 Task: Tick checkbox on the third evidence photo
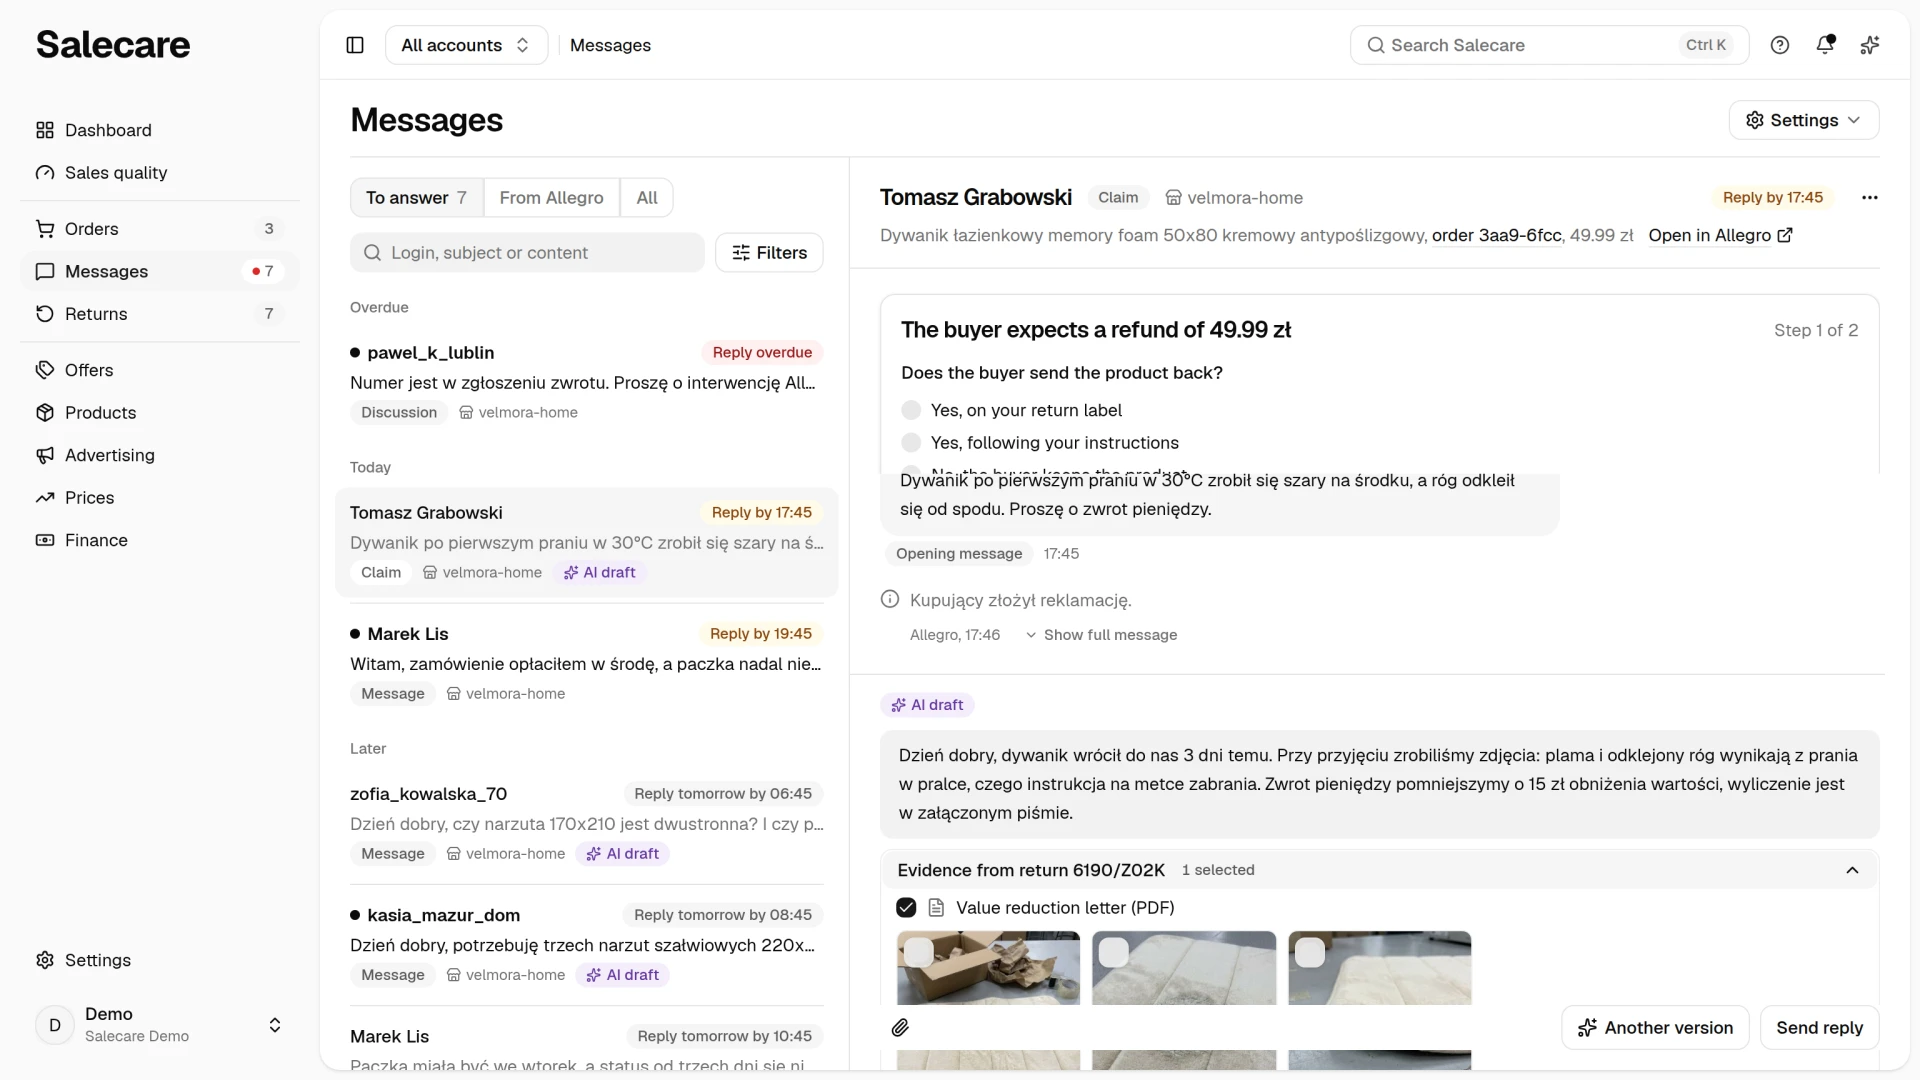pyautogui.click(x=1310, y=953)
